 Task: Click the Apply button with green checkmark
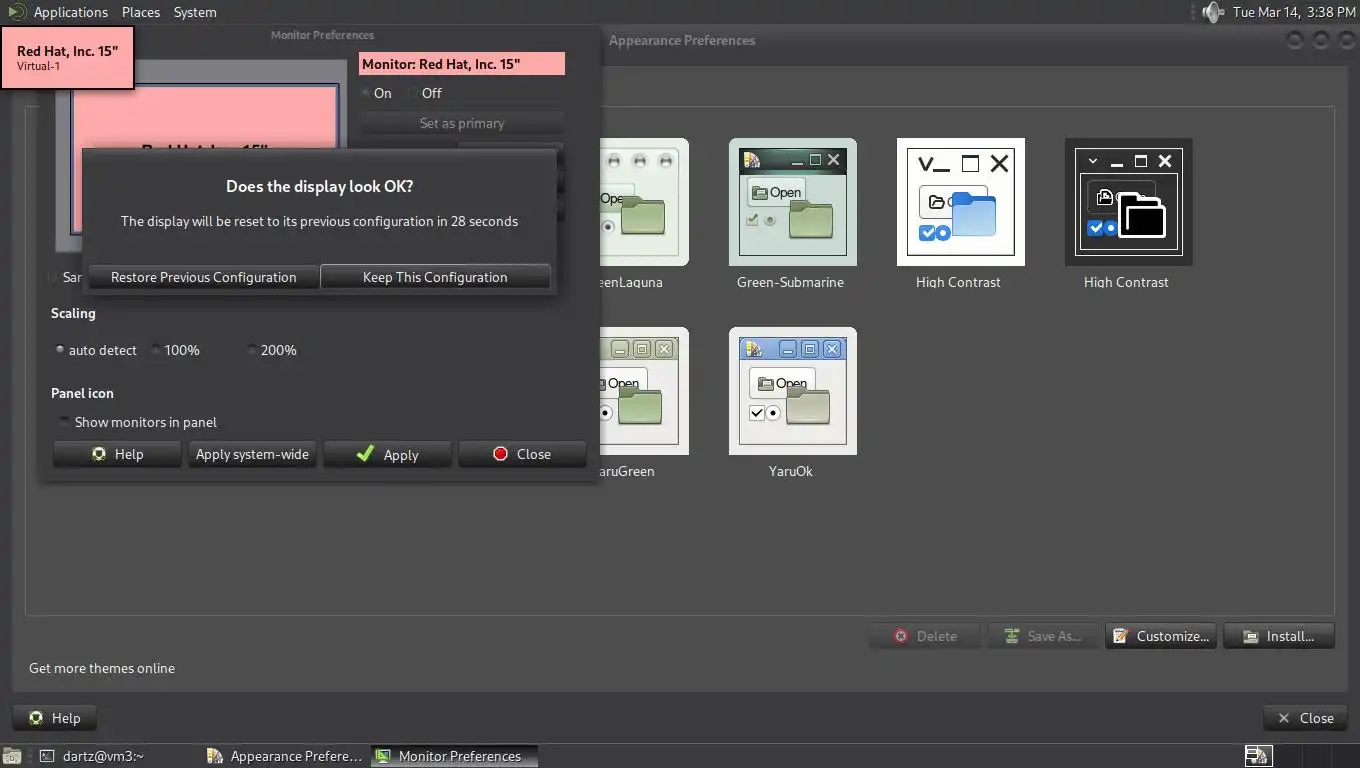(387, 454)
